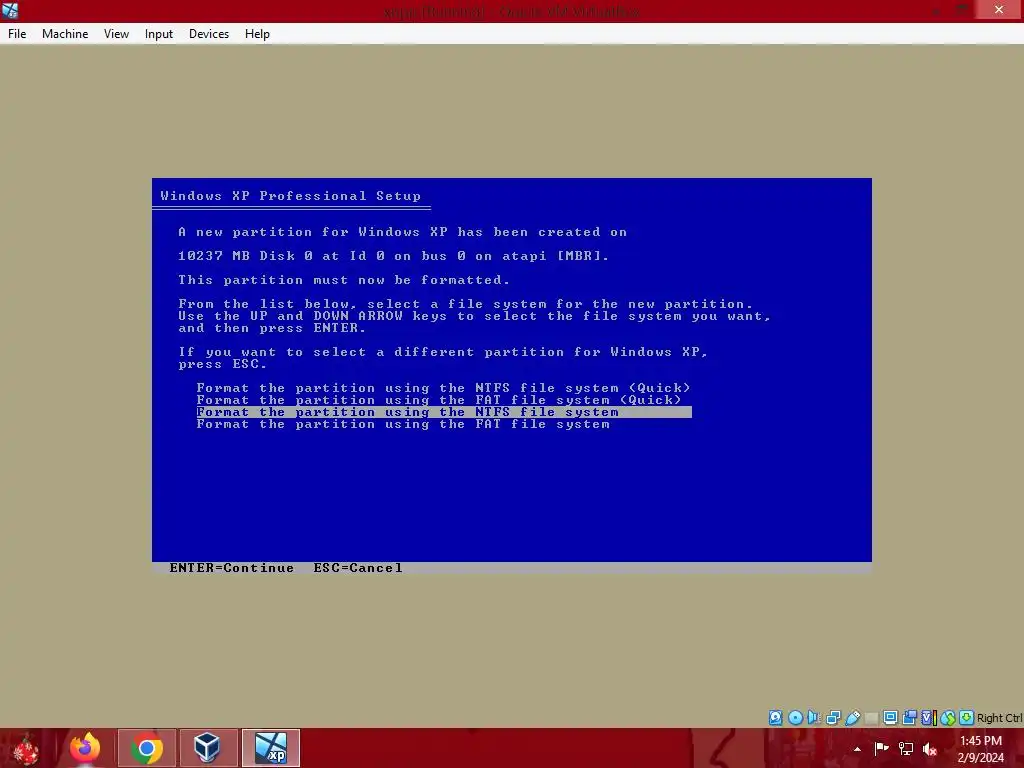Viewport: 1024px width, 768px height.
Task: Click the optical disk indicator icon
Action: coord(795,718)
